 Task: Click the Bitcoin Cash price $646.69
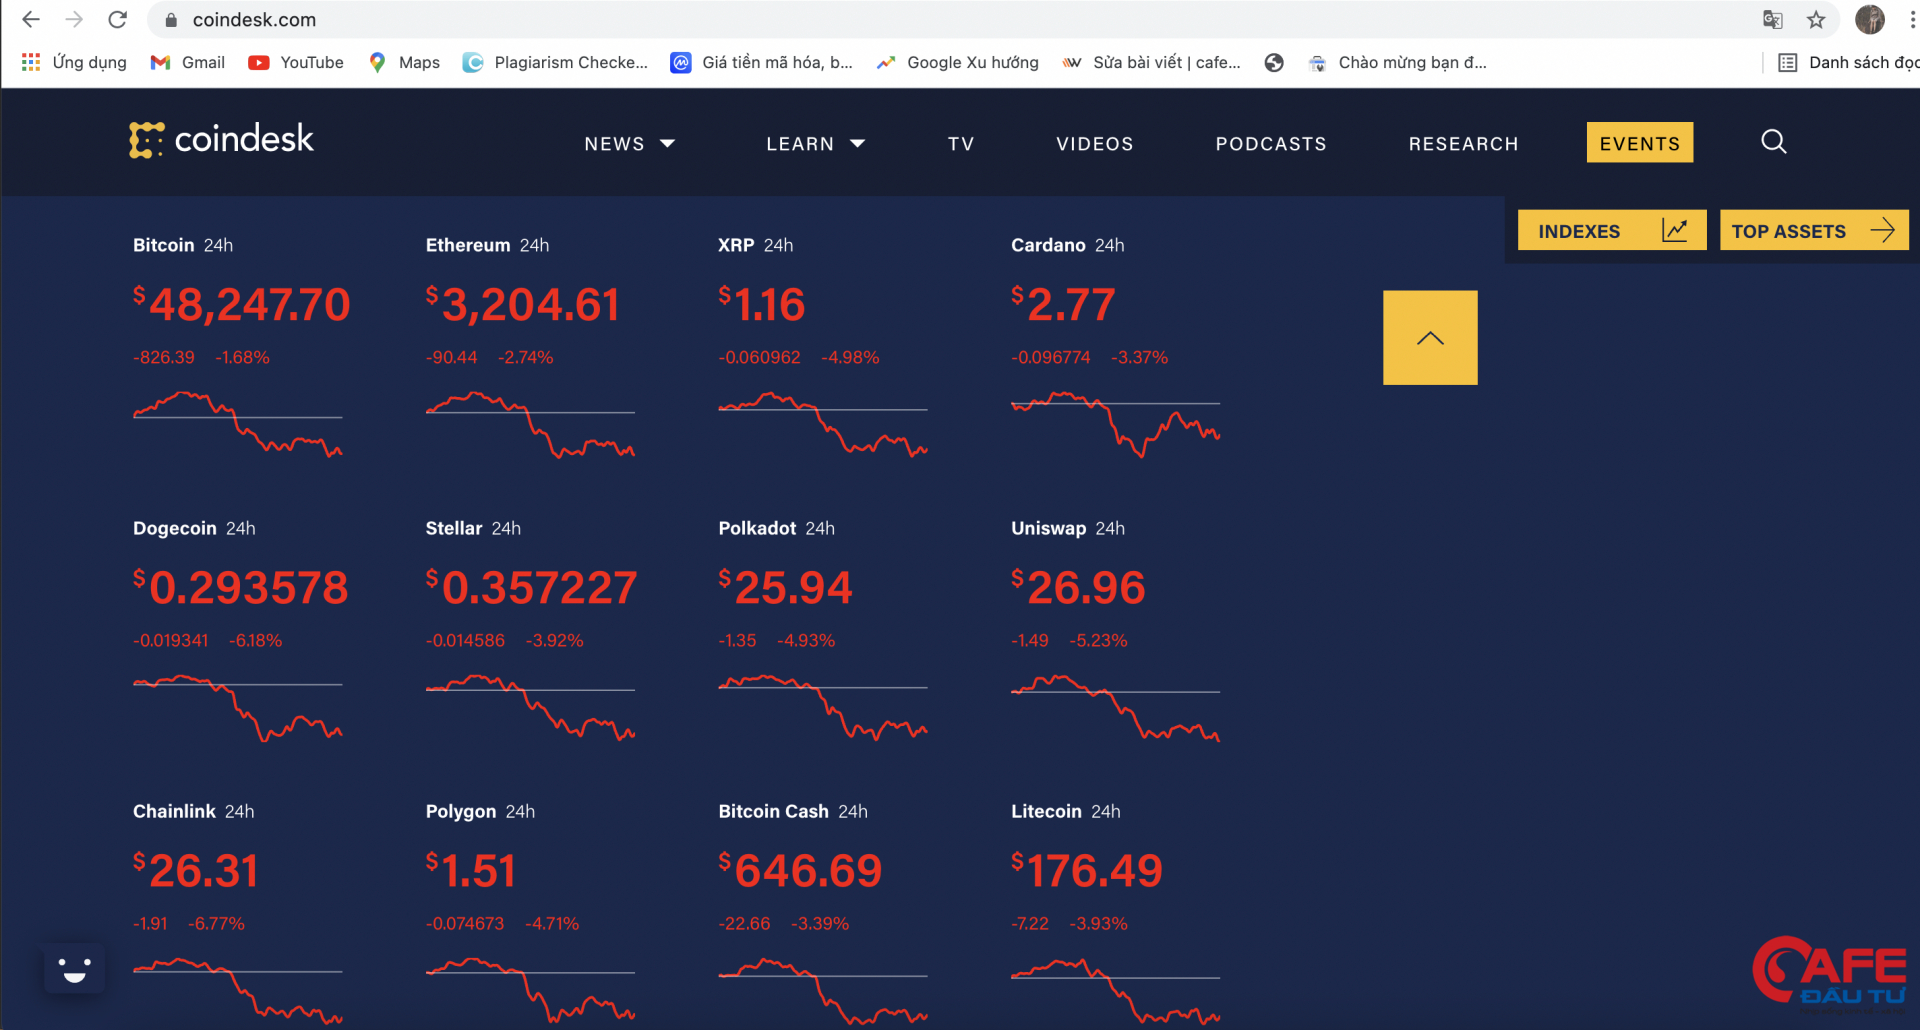801,870
